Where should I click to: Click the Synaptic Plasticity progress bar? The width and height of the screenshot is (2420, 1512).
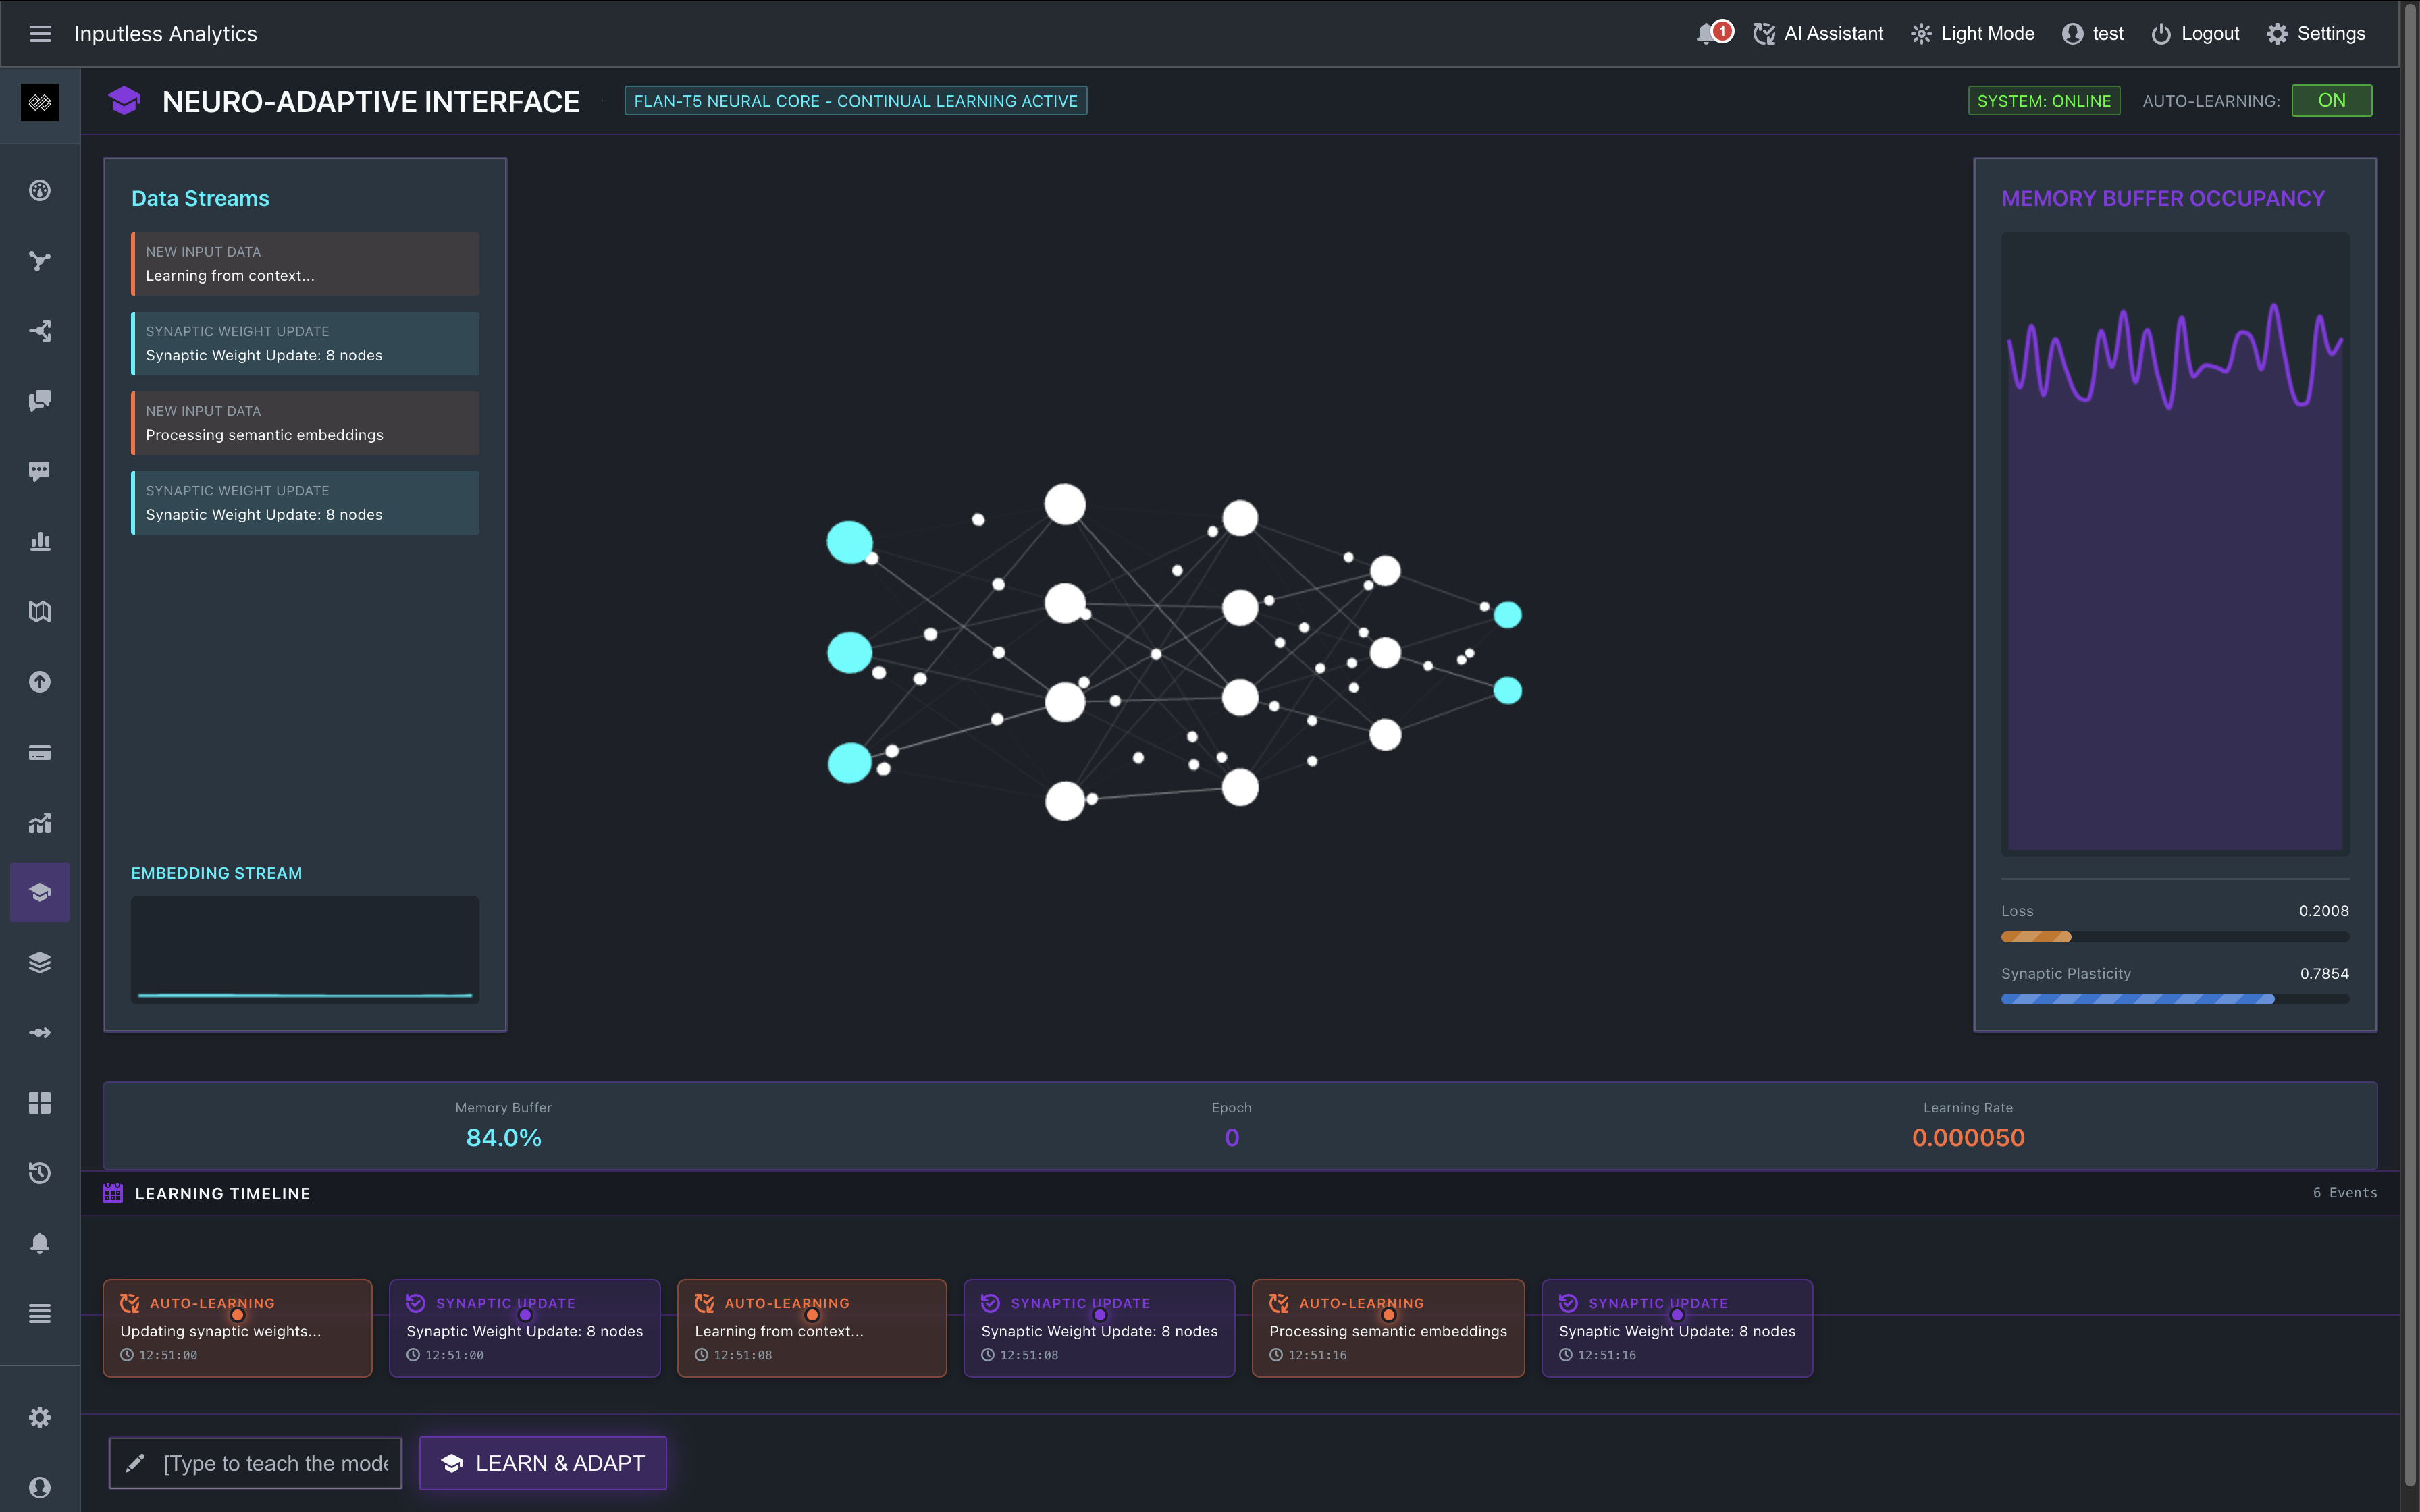2174,999
